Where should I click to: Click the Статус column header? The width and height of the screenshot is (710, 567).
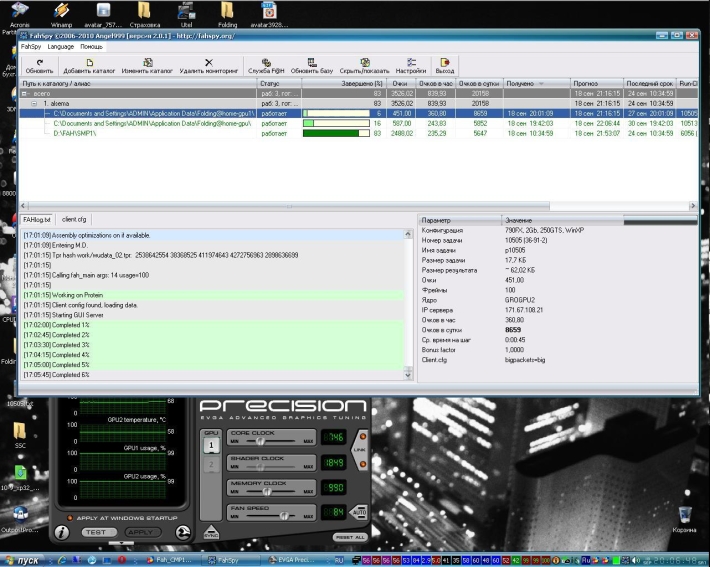point(280,84)
